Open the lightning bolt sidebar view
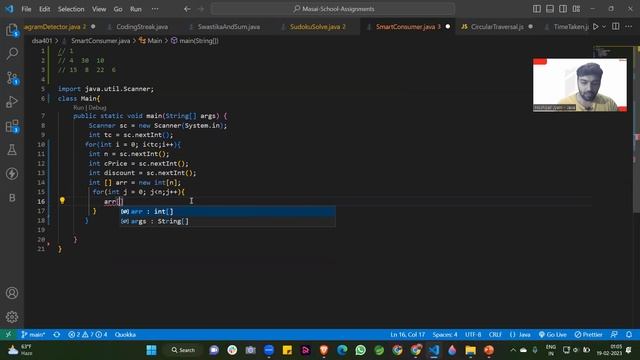This screenshot has width=640, height=360. (12, 174)
